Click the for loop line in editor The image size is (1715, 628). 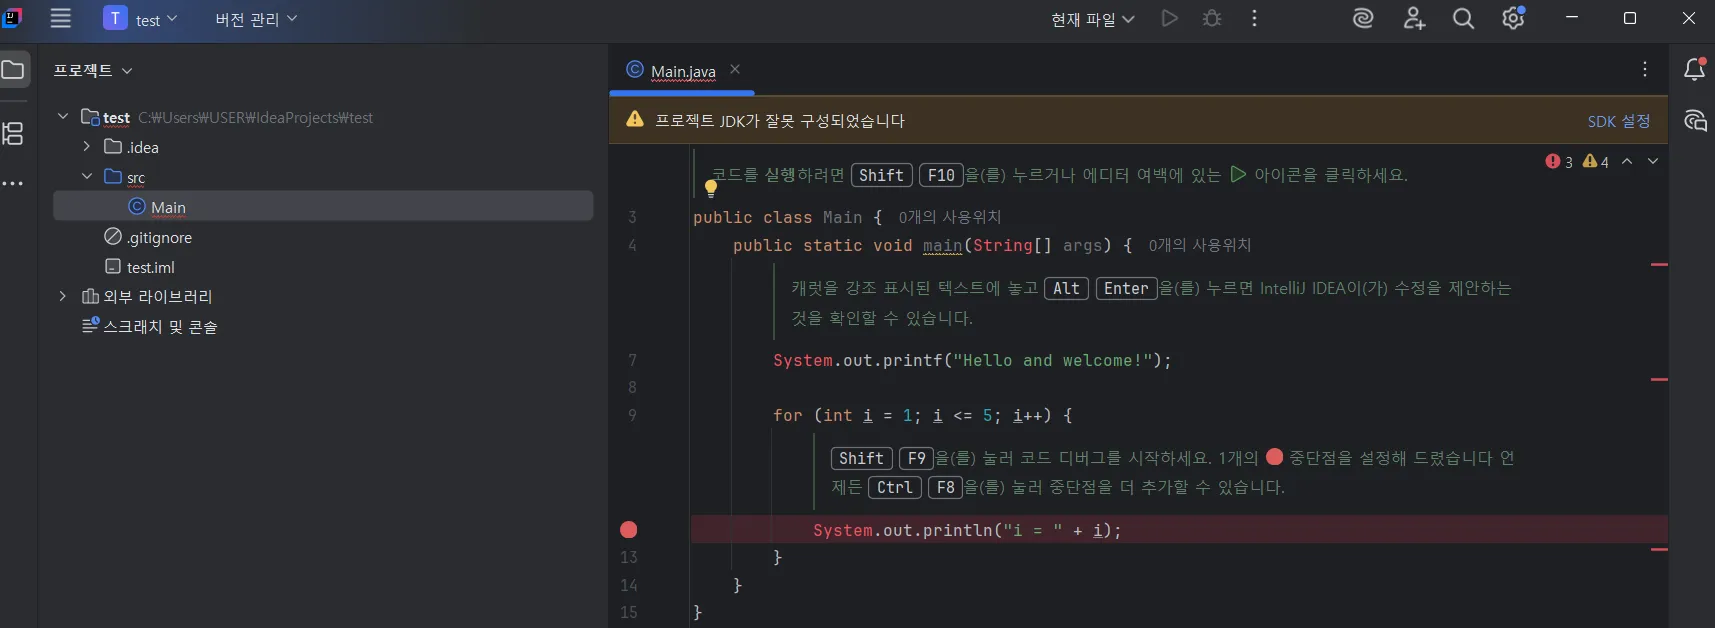click(922, 415)
